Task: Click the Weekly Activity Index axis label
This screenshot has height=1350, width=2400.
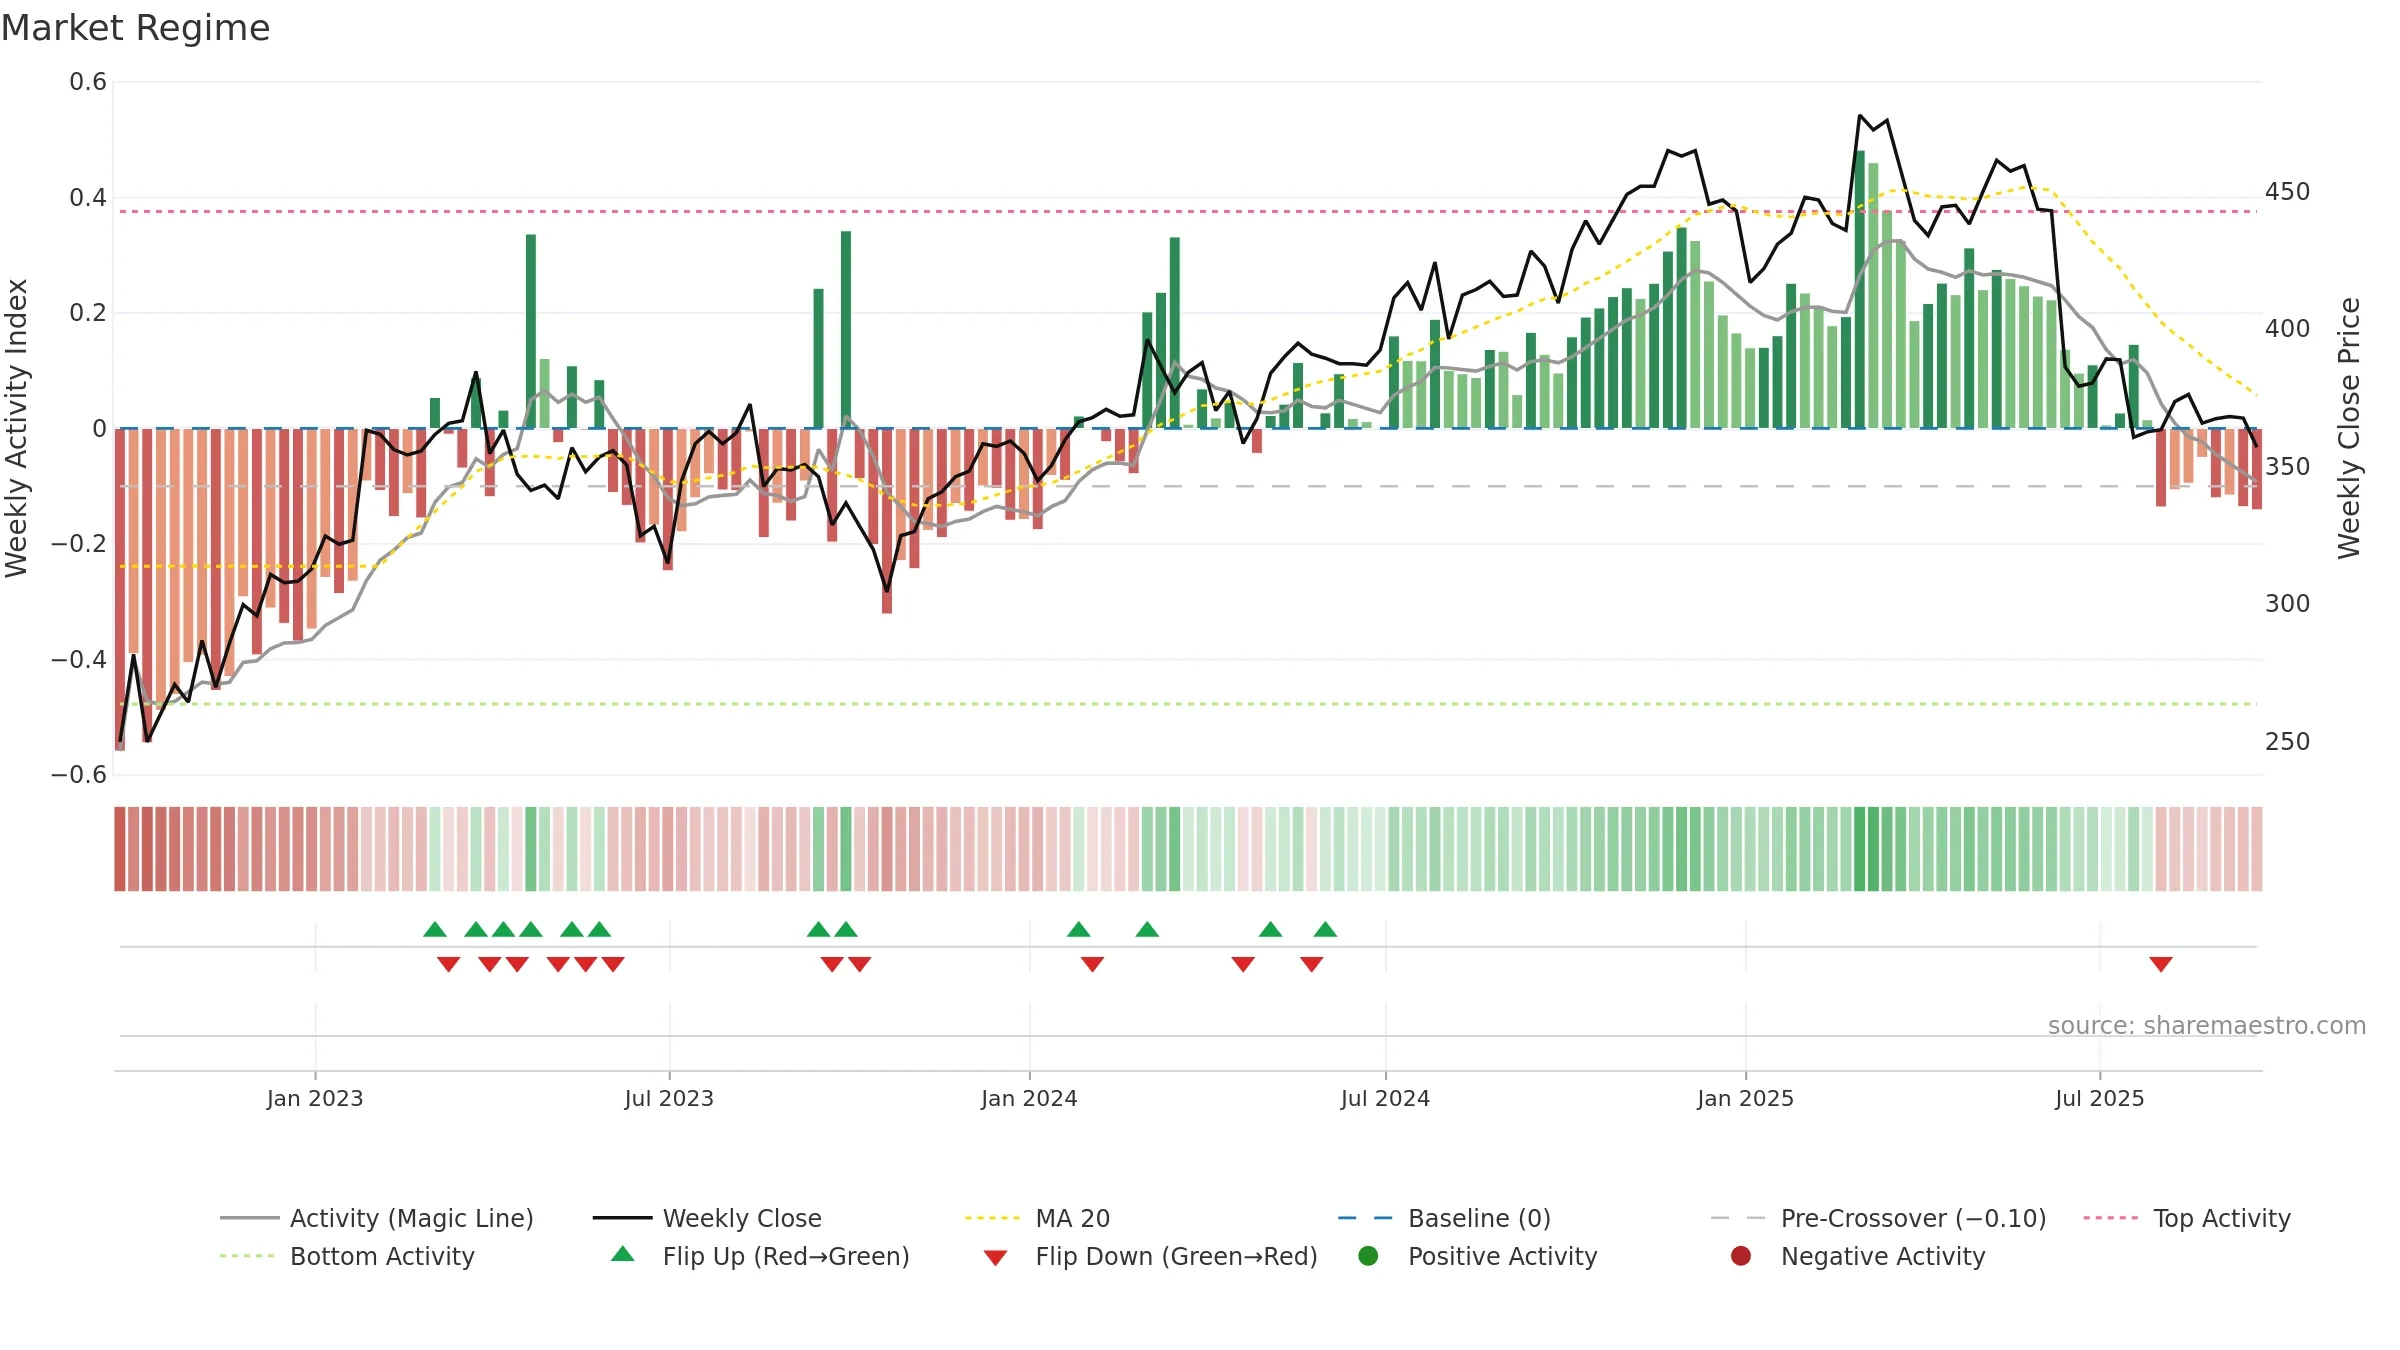Action: point(17,428)
